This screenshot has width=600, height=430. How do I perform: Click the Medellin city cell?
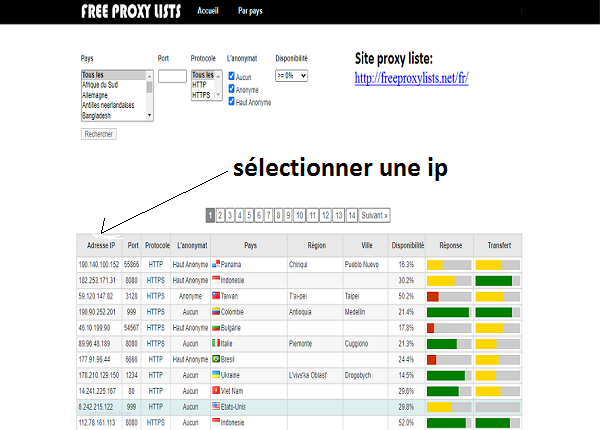(354, 312)
